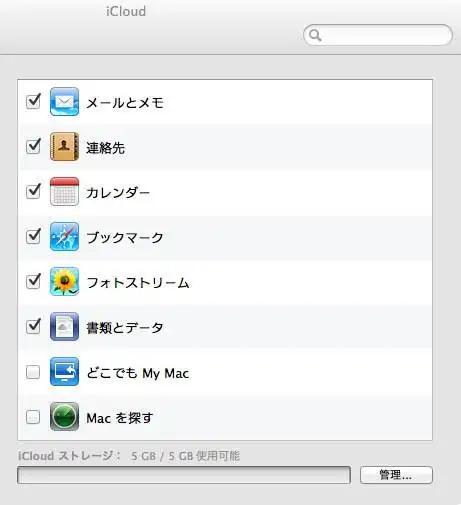Uncheck the ブックマーク checkbox
This screenshot has width=461, height=505.
(x=33, y=236)
